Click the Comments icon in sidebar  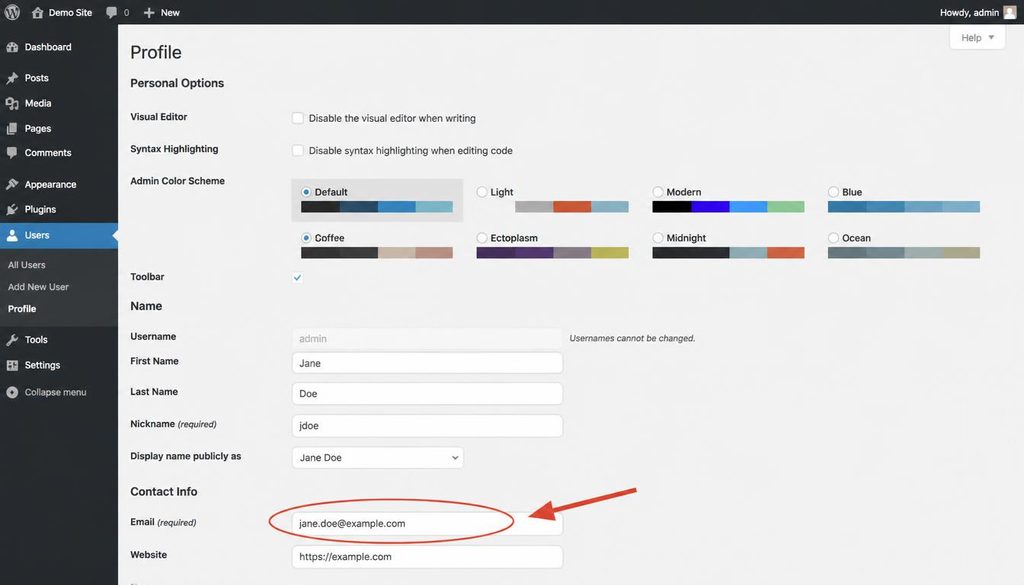[12, 153]
